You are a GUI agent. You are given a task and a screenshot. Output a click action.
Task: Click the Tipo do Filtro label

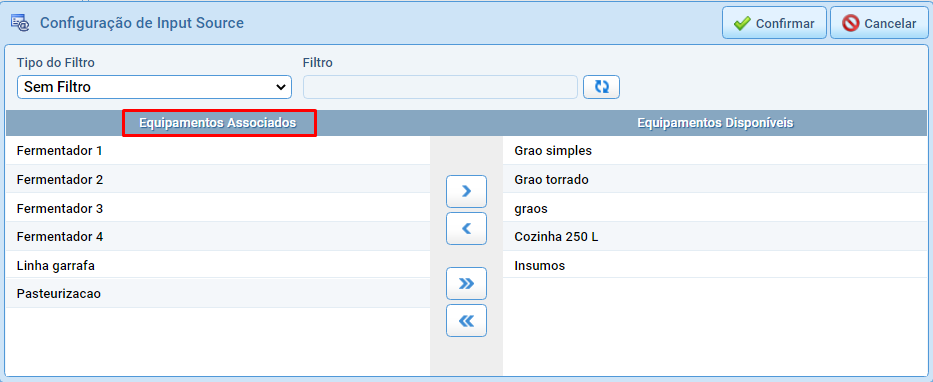point(56,62)
